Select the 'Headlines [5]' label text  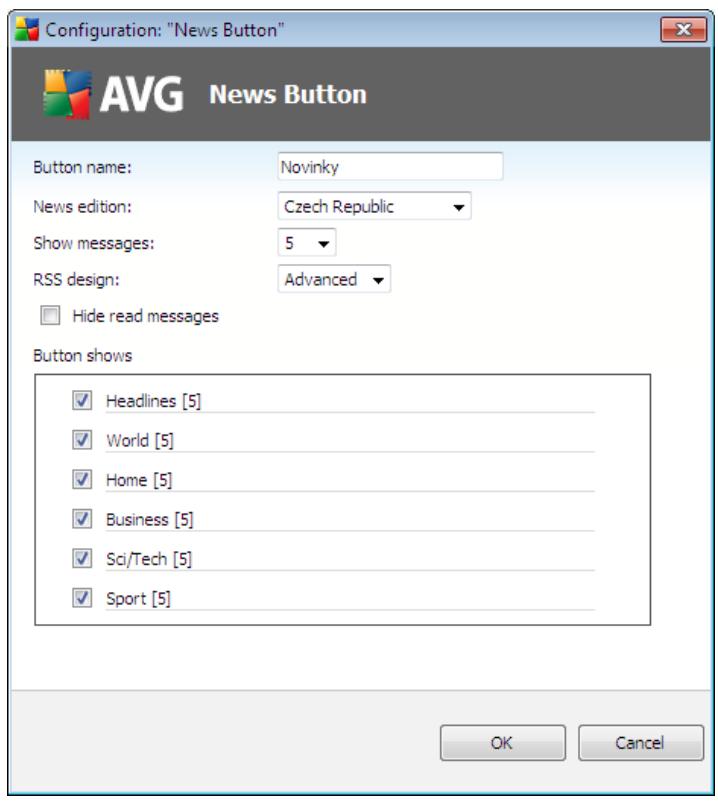[x=153, y=401]
